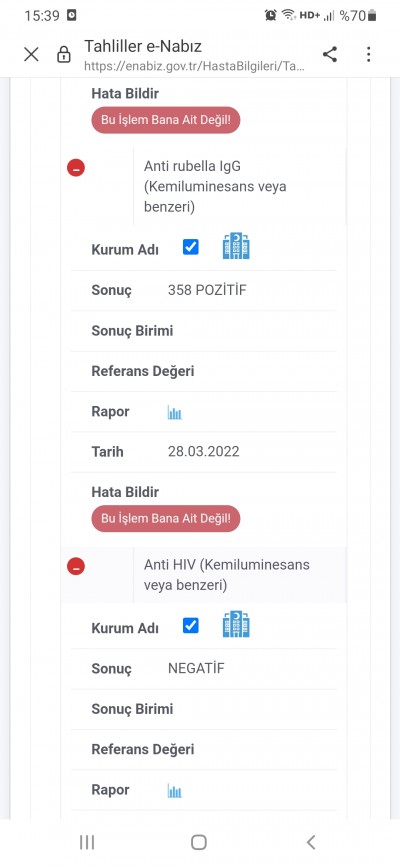Image resolution: width=400 pixels, height=866 pixels.
Task: Collapse the Anti HIV result row
Action: [x=76, y=566]
